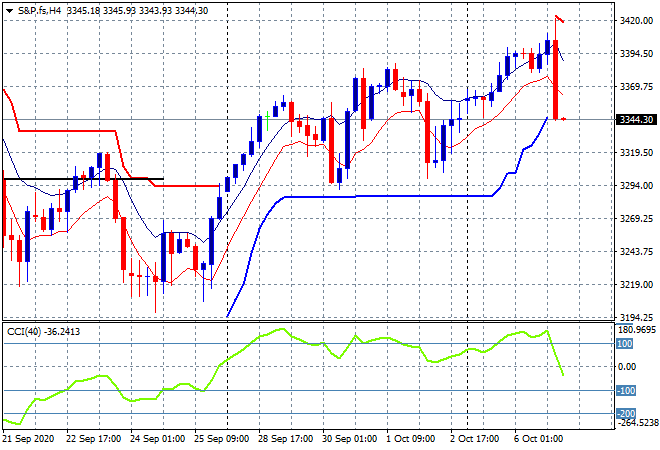Image resolution: width=660 pixels, height=450 pixels.
Task: Click the CCI 100 level label
Action: pyautogui.click(x=625, y=344)
